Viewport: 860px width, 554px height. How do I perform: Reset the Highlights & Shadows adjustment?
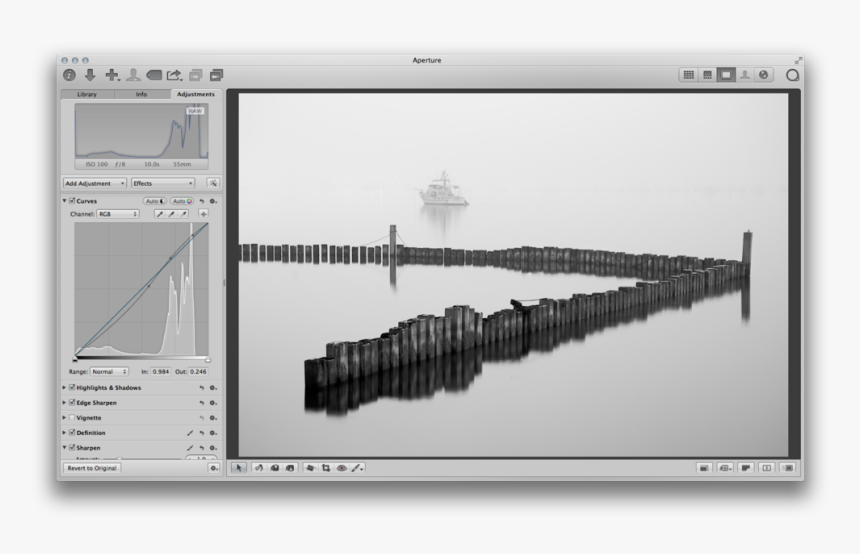coord(202,388)
